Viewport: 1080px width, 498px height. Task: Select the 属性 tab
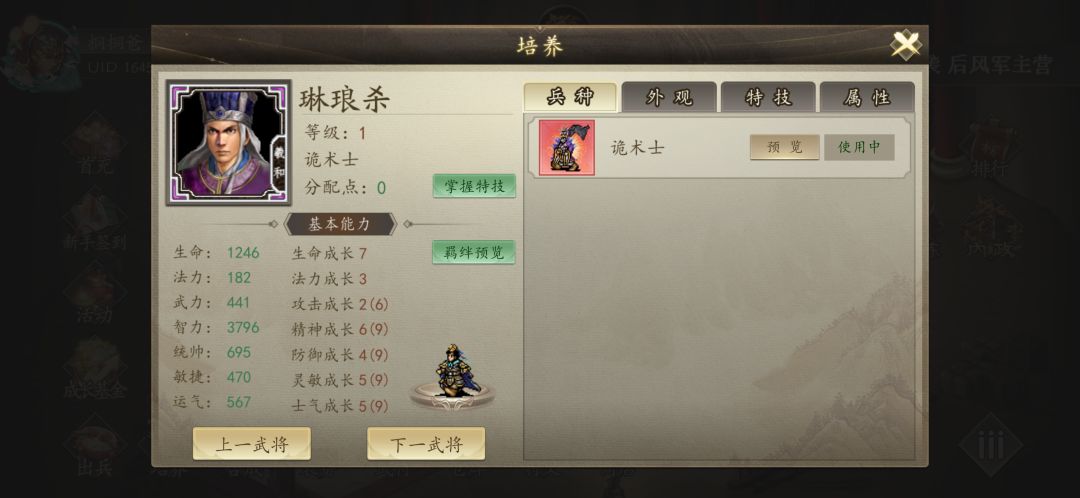[867, 97]
